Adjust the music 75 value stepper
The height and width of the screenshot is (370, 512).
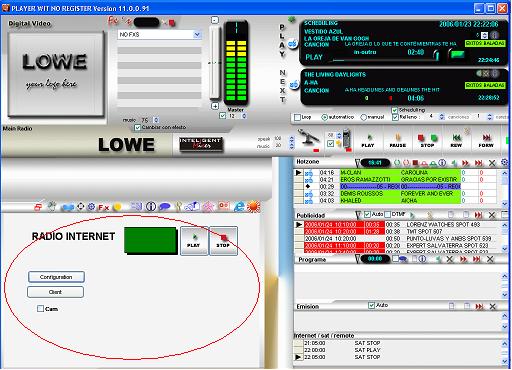(156, 120)
